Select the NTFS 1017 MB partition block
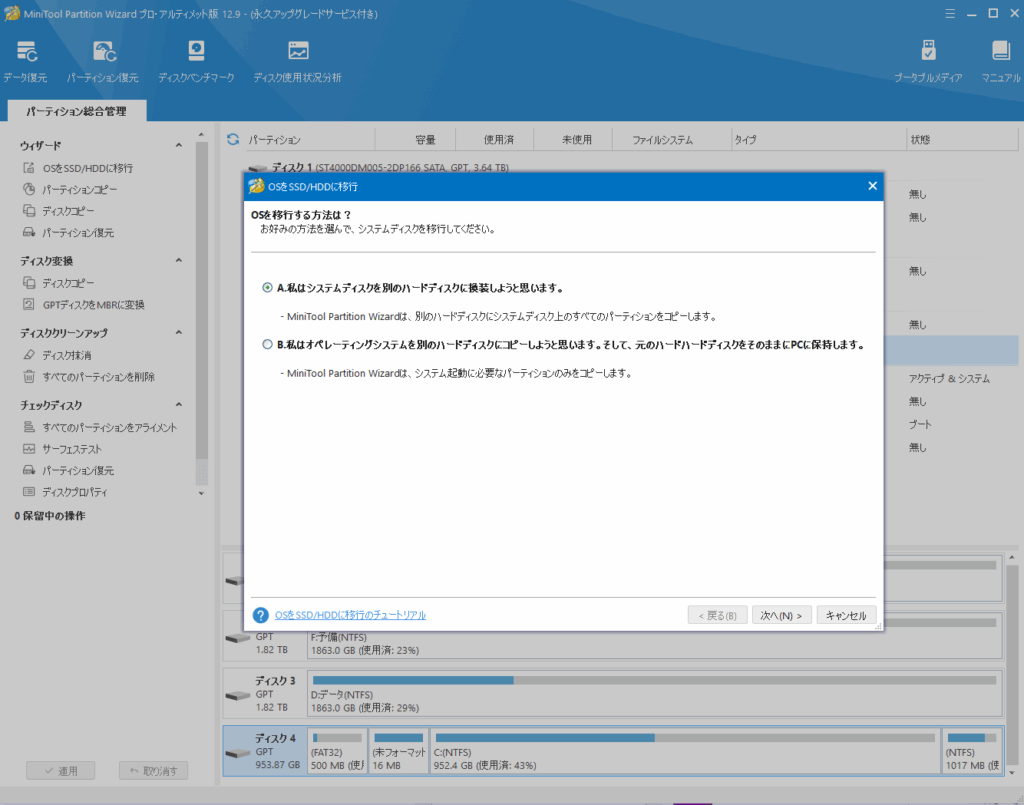The image size is (1024, 805). pos(972,751)
